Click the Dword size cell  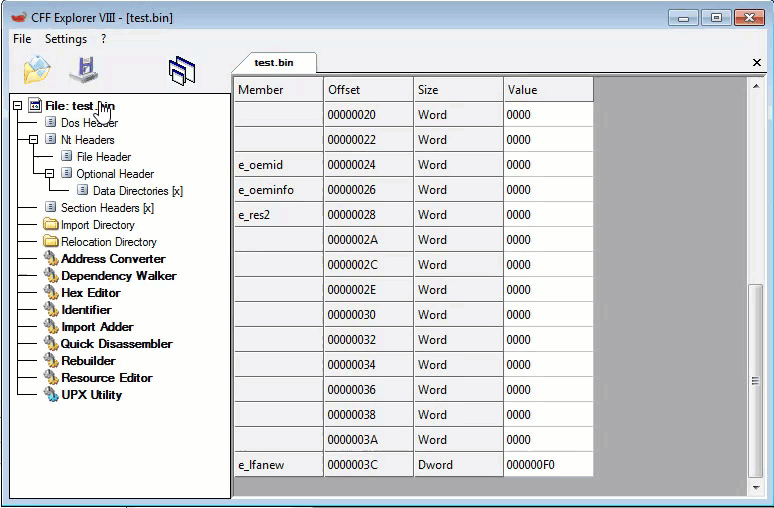tap(459, 465)
